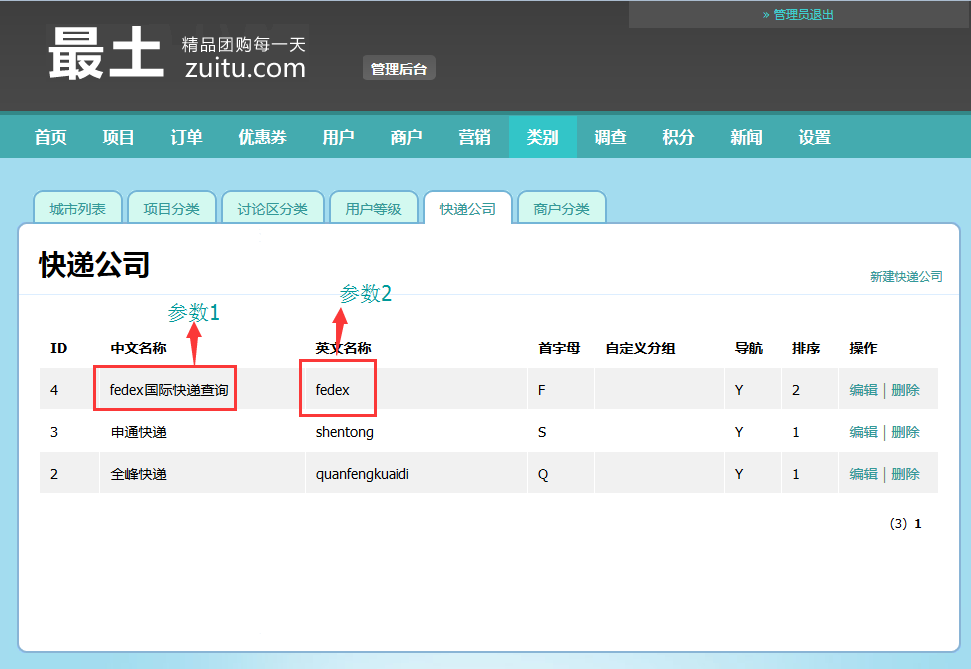Click the 自定义分组 column header
971x669 pixels.
(x=640, y=348)
